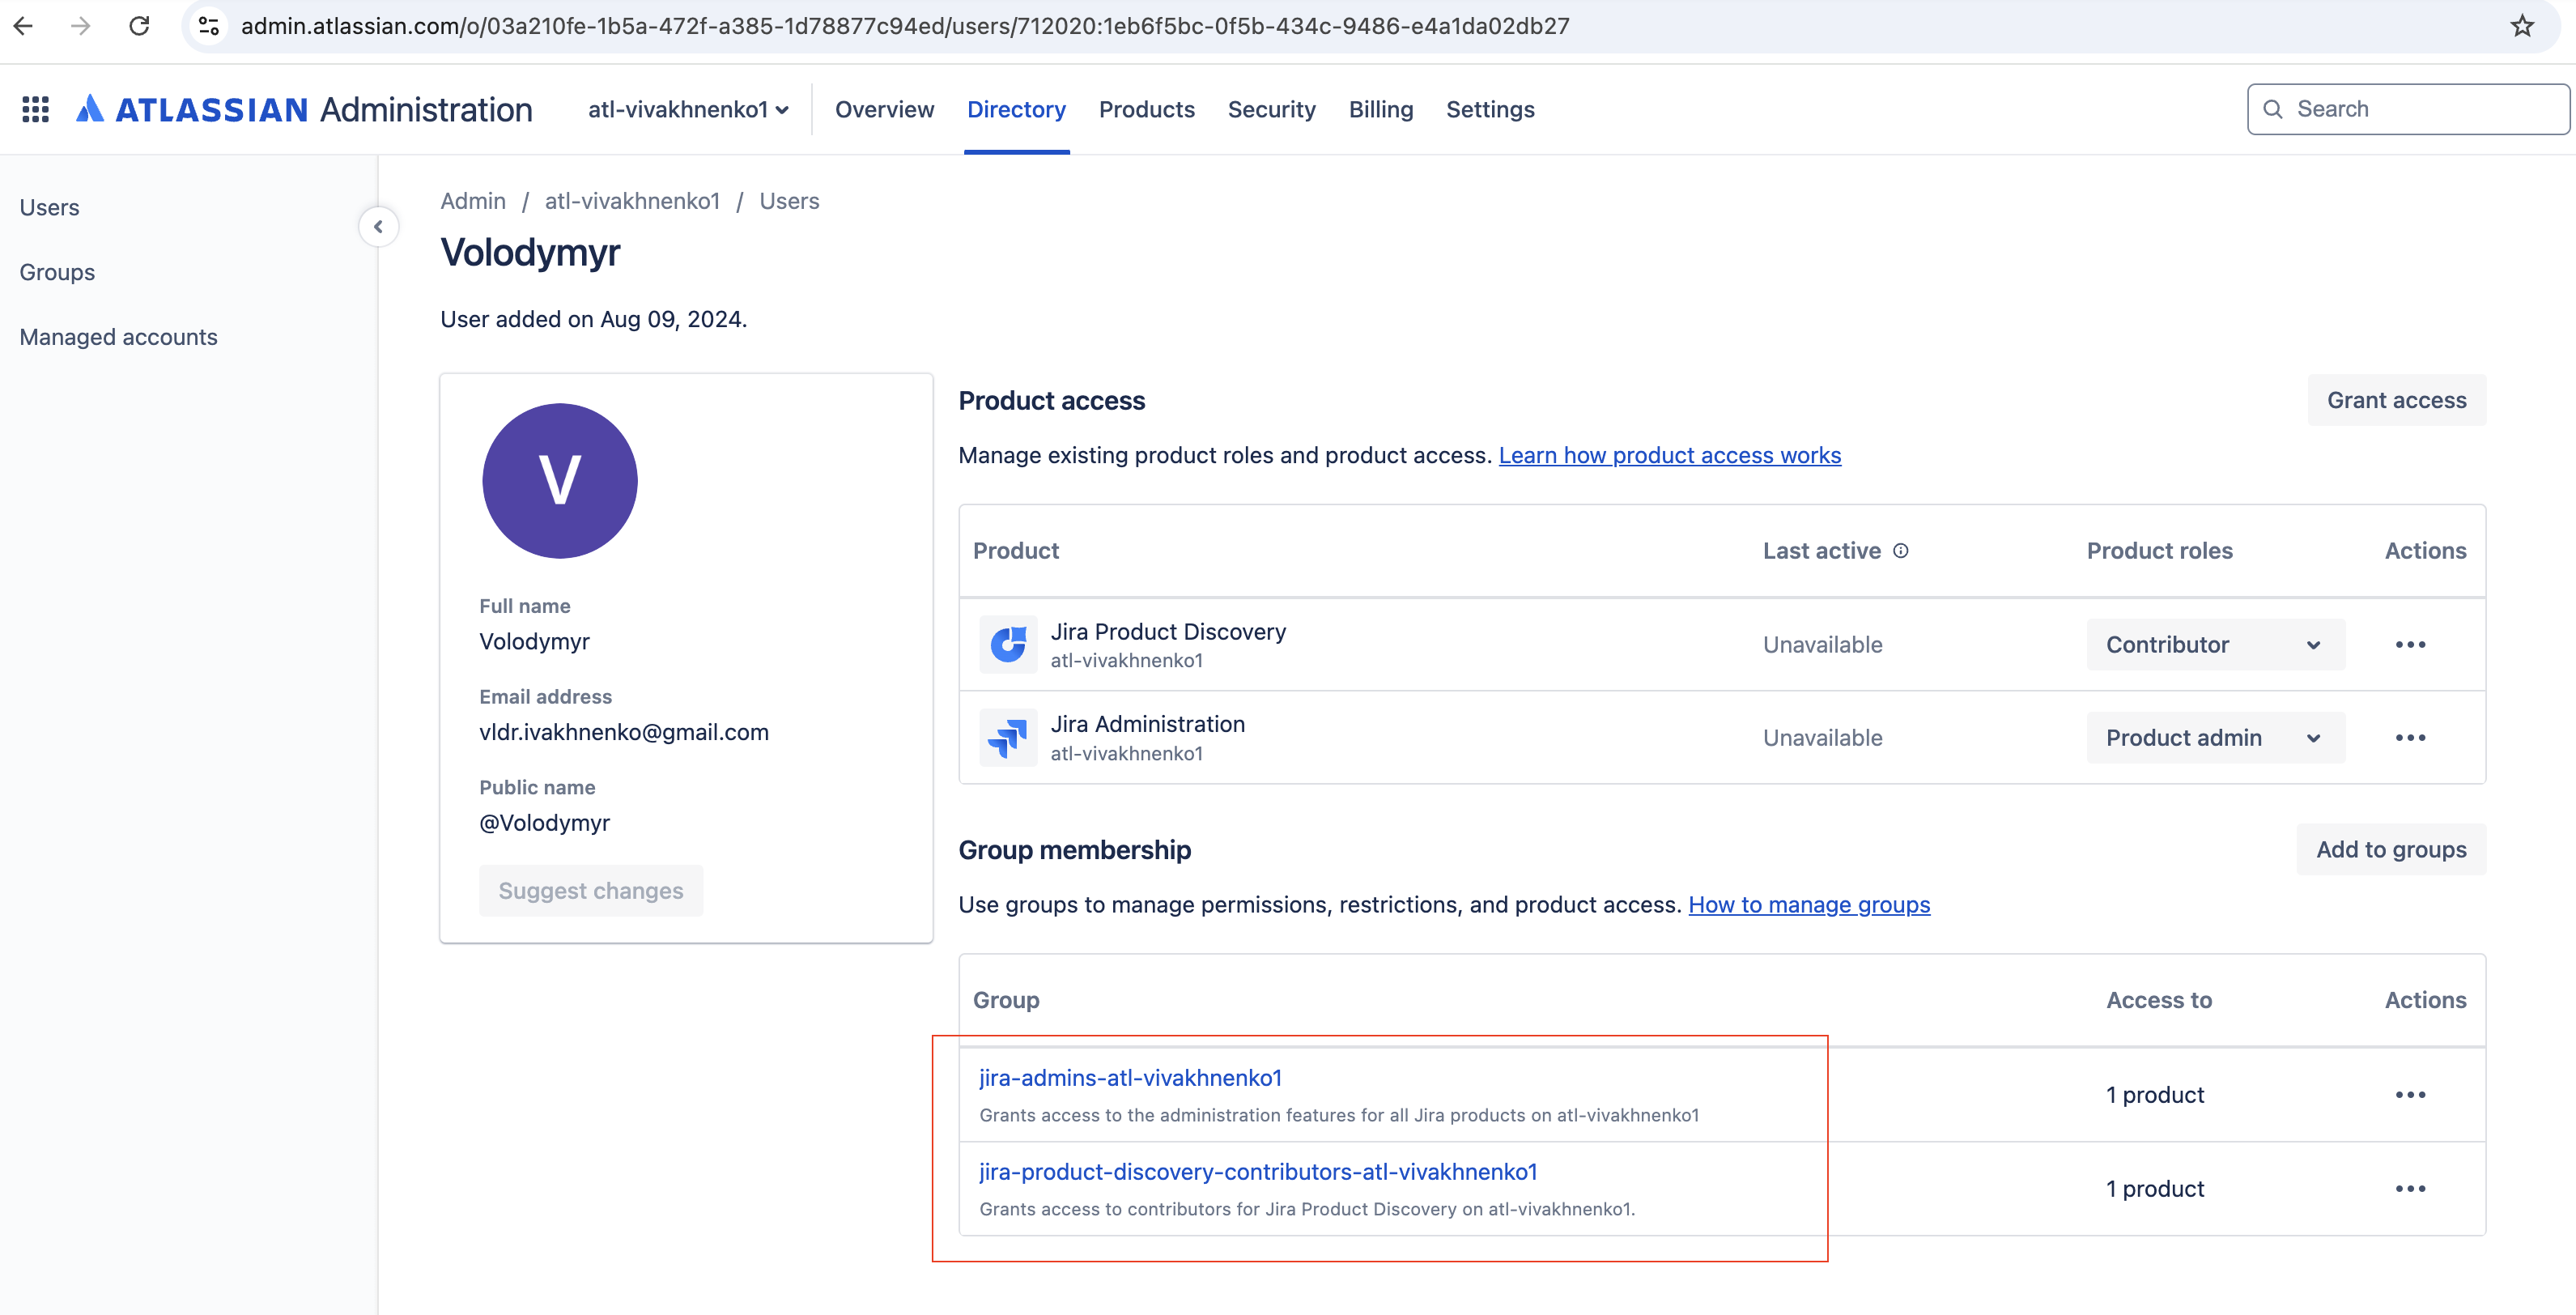Screen dimensions: 2576x1315
Task: Click the purple V user avatar
Action: click(x=560, y=481)
